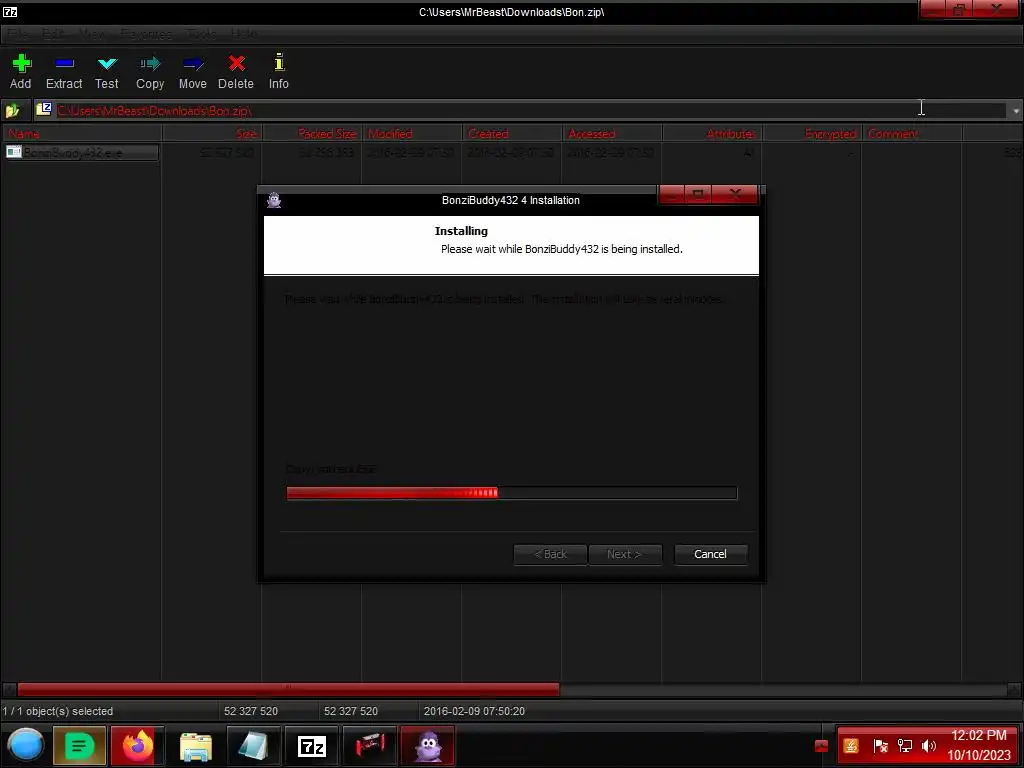Click the network icon in the system tray

904,746
